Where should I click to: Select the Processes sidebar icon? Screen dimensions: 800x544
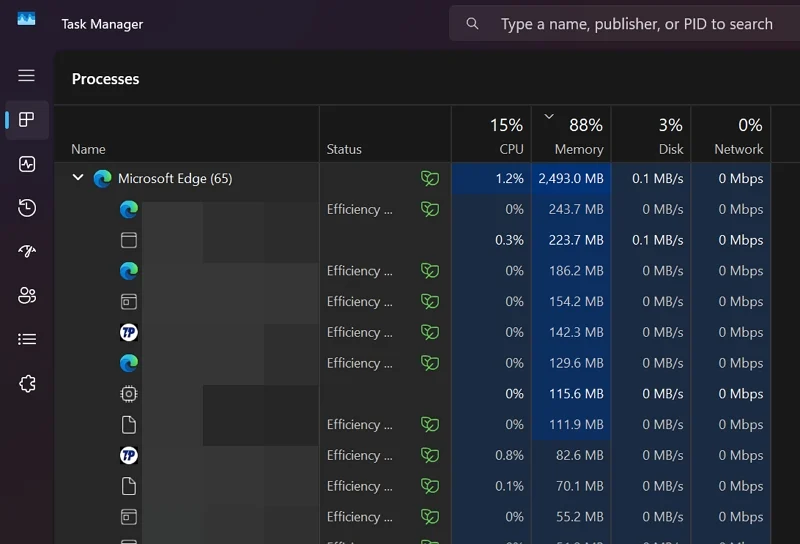27,120
